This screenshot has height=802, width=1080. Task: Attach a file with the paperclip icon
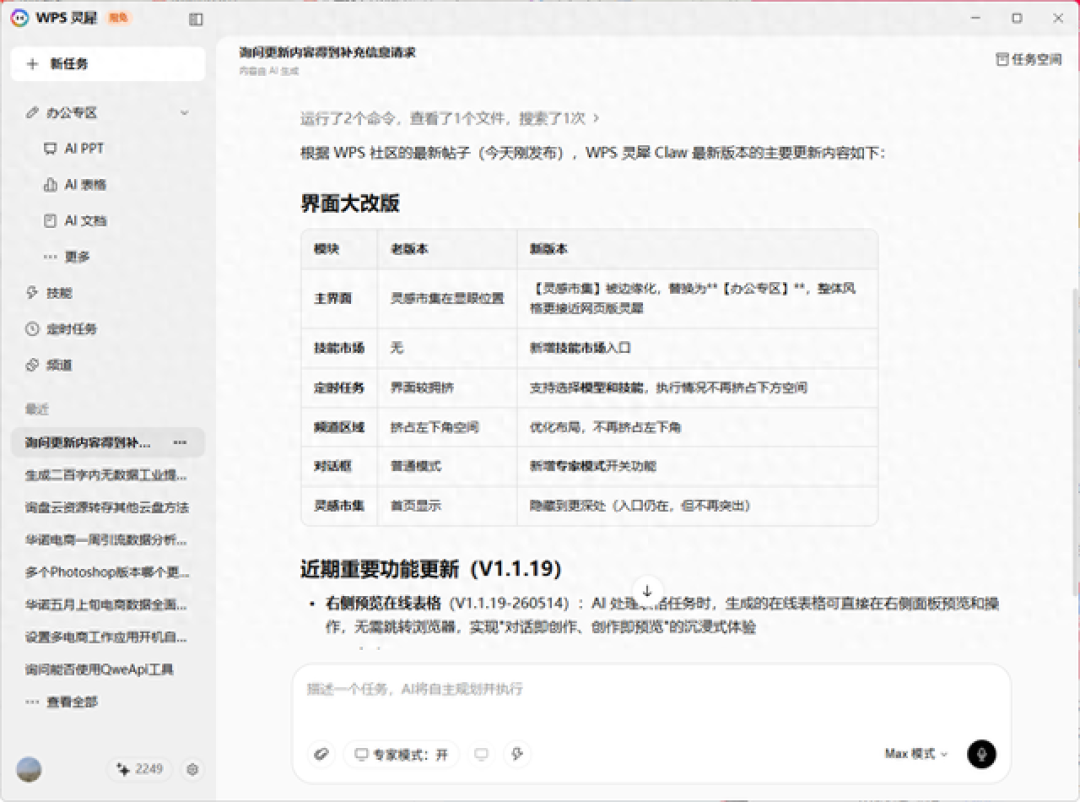pos(321,754)
